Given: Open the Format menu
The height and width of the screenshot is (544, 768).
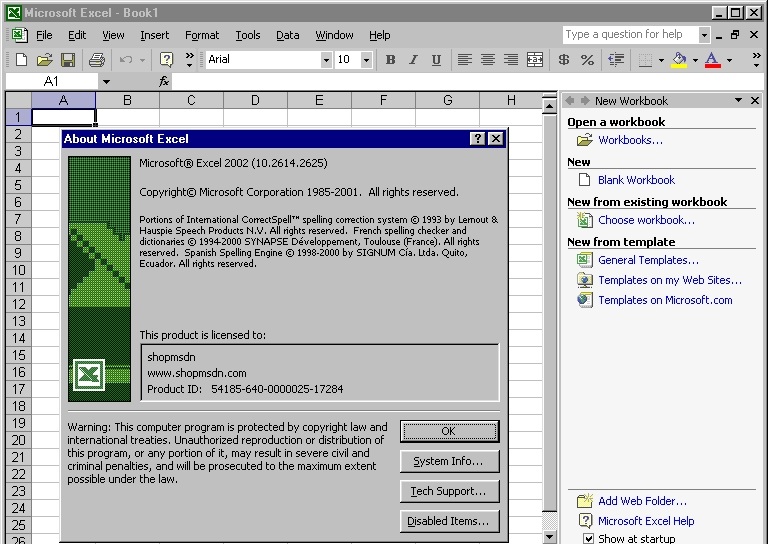Looking at the screenshot, I should [x=202, y=35].
